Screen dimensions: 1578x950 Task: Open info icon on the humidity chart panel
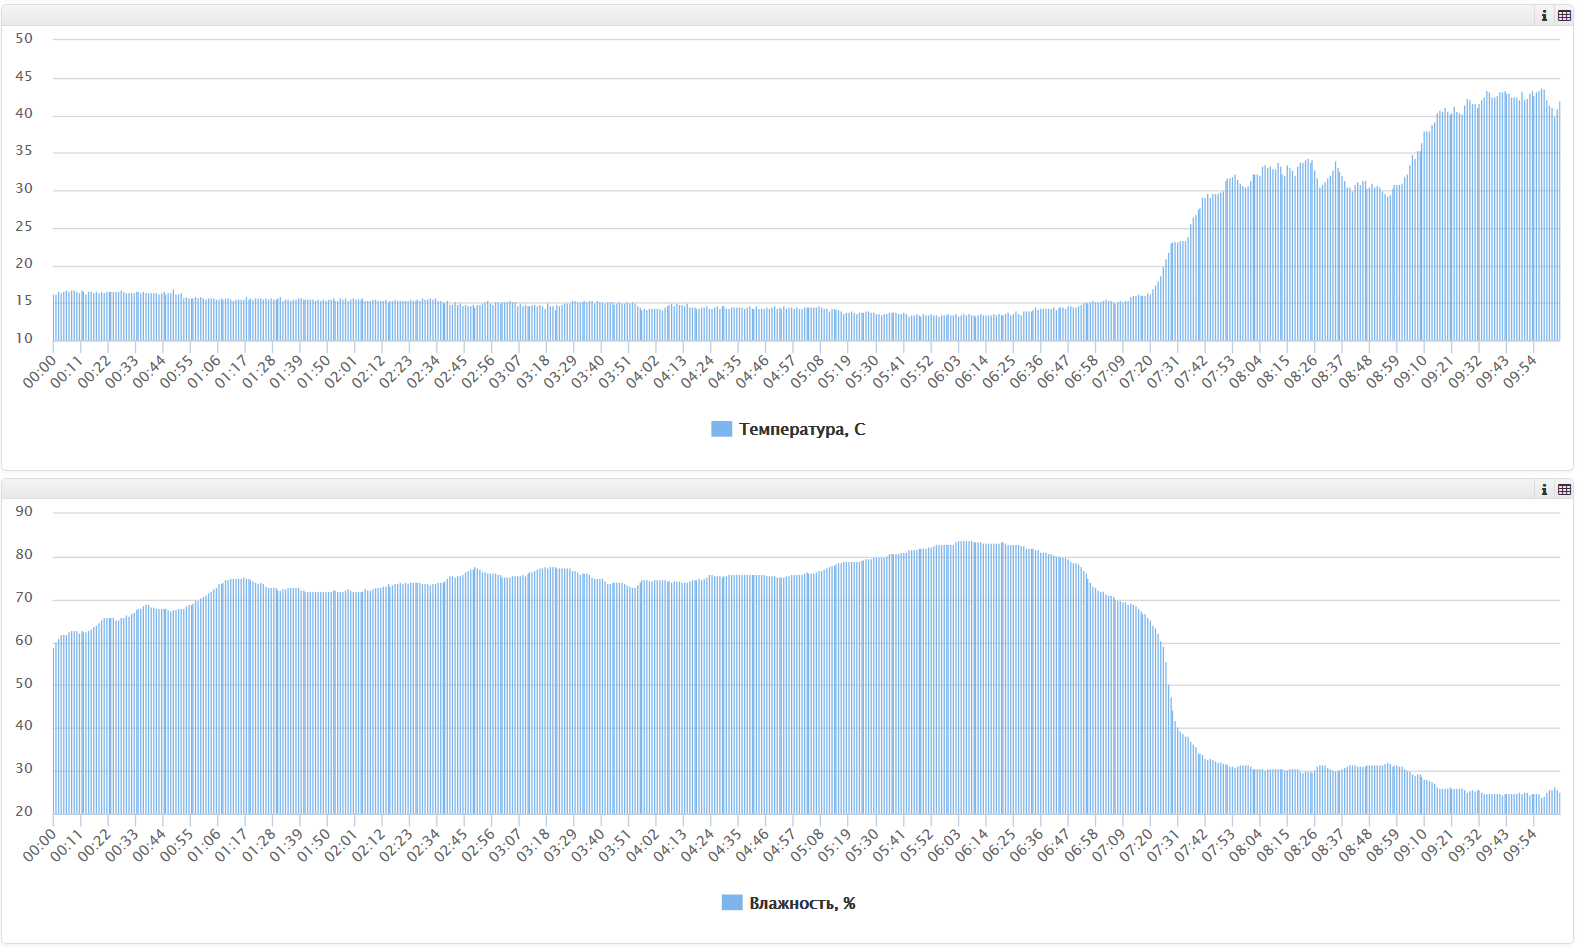[x=1544, y=489]
